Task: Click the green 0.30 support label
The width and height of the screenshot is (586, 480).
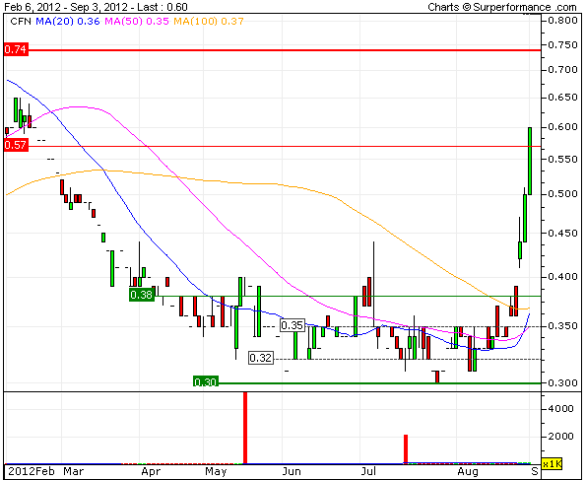Action: point(206,382)
